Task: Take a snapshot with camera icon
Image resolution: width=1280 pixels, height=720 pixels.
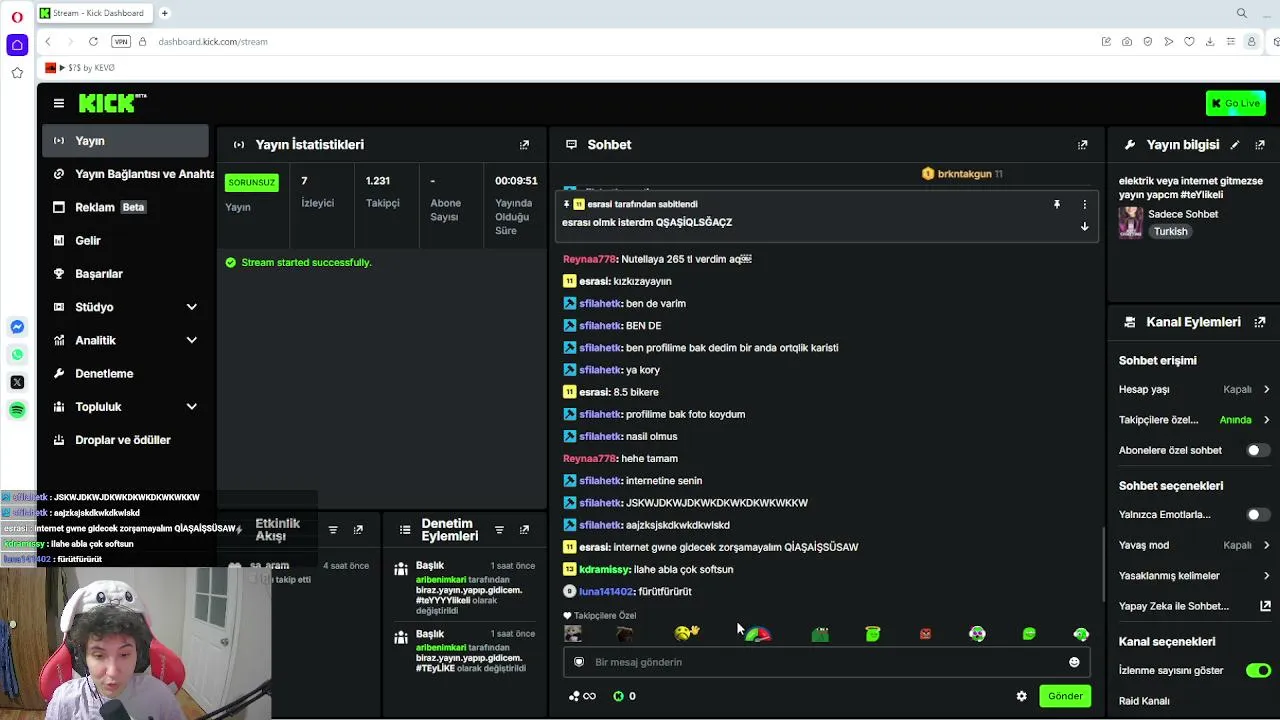Action: 1127,41
